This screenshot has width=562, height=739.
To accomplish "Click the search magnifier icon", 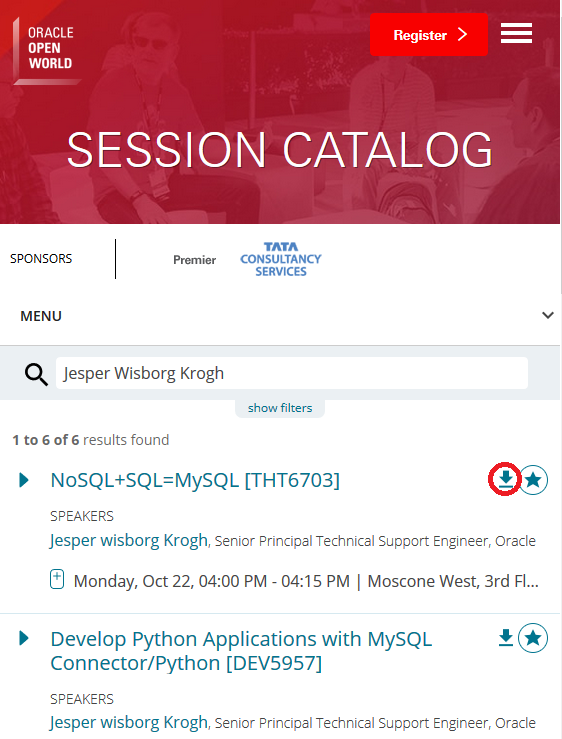I will click(36, 375).
